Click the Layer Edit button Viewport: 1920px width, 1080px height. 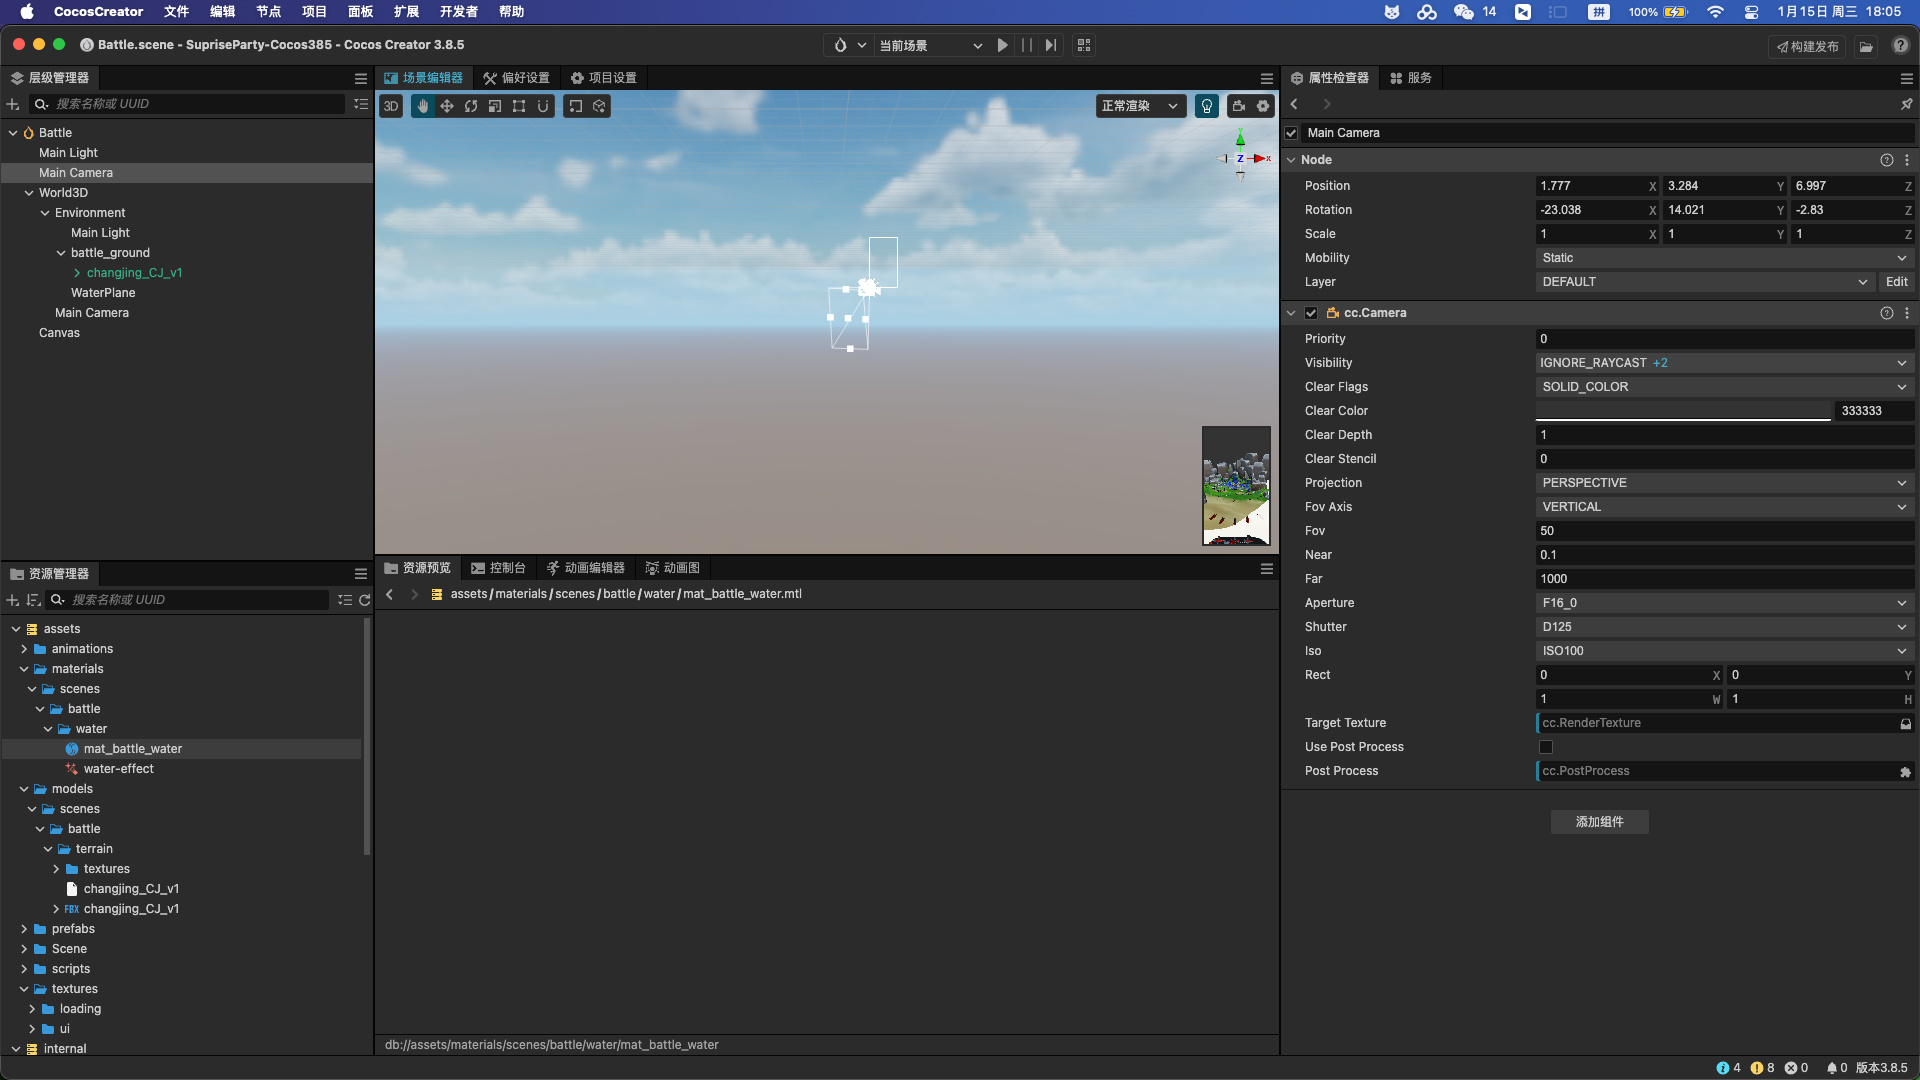click(1896, 282)
